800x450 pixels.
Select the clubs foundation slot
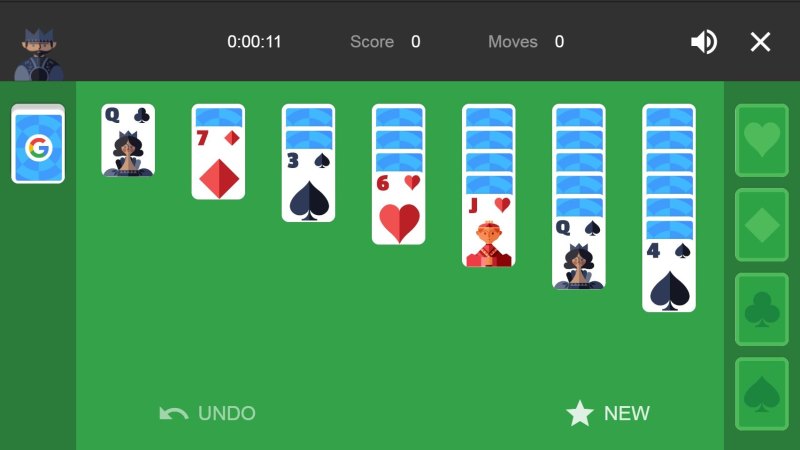tap(762, 310)
